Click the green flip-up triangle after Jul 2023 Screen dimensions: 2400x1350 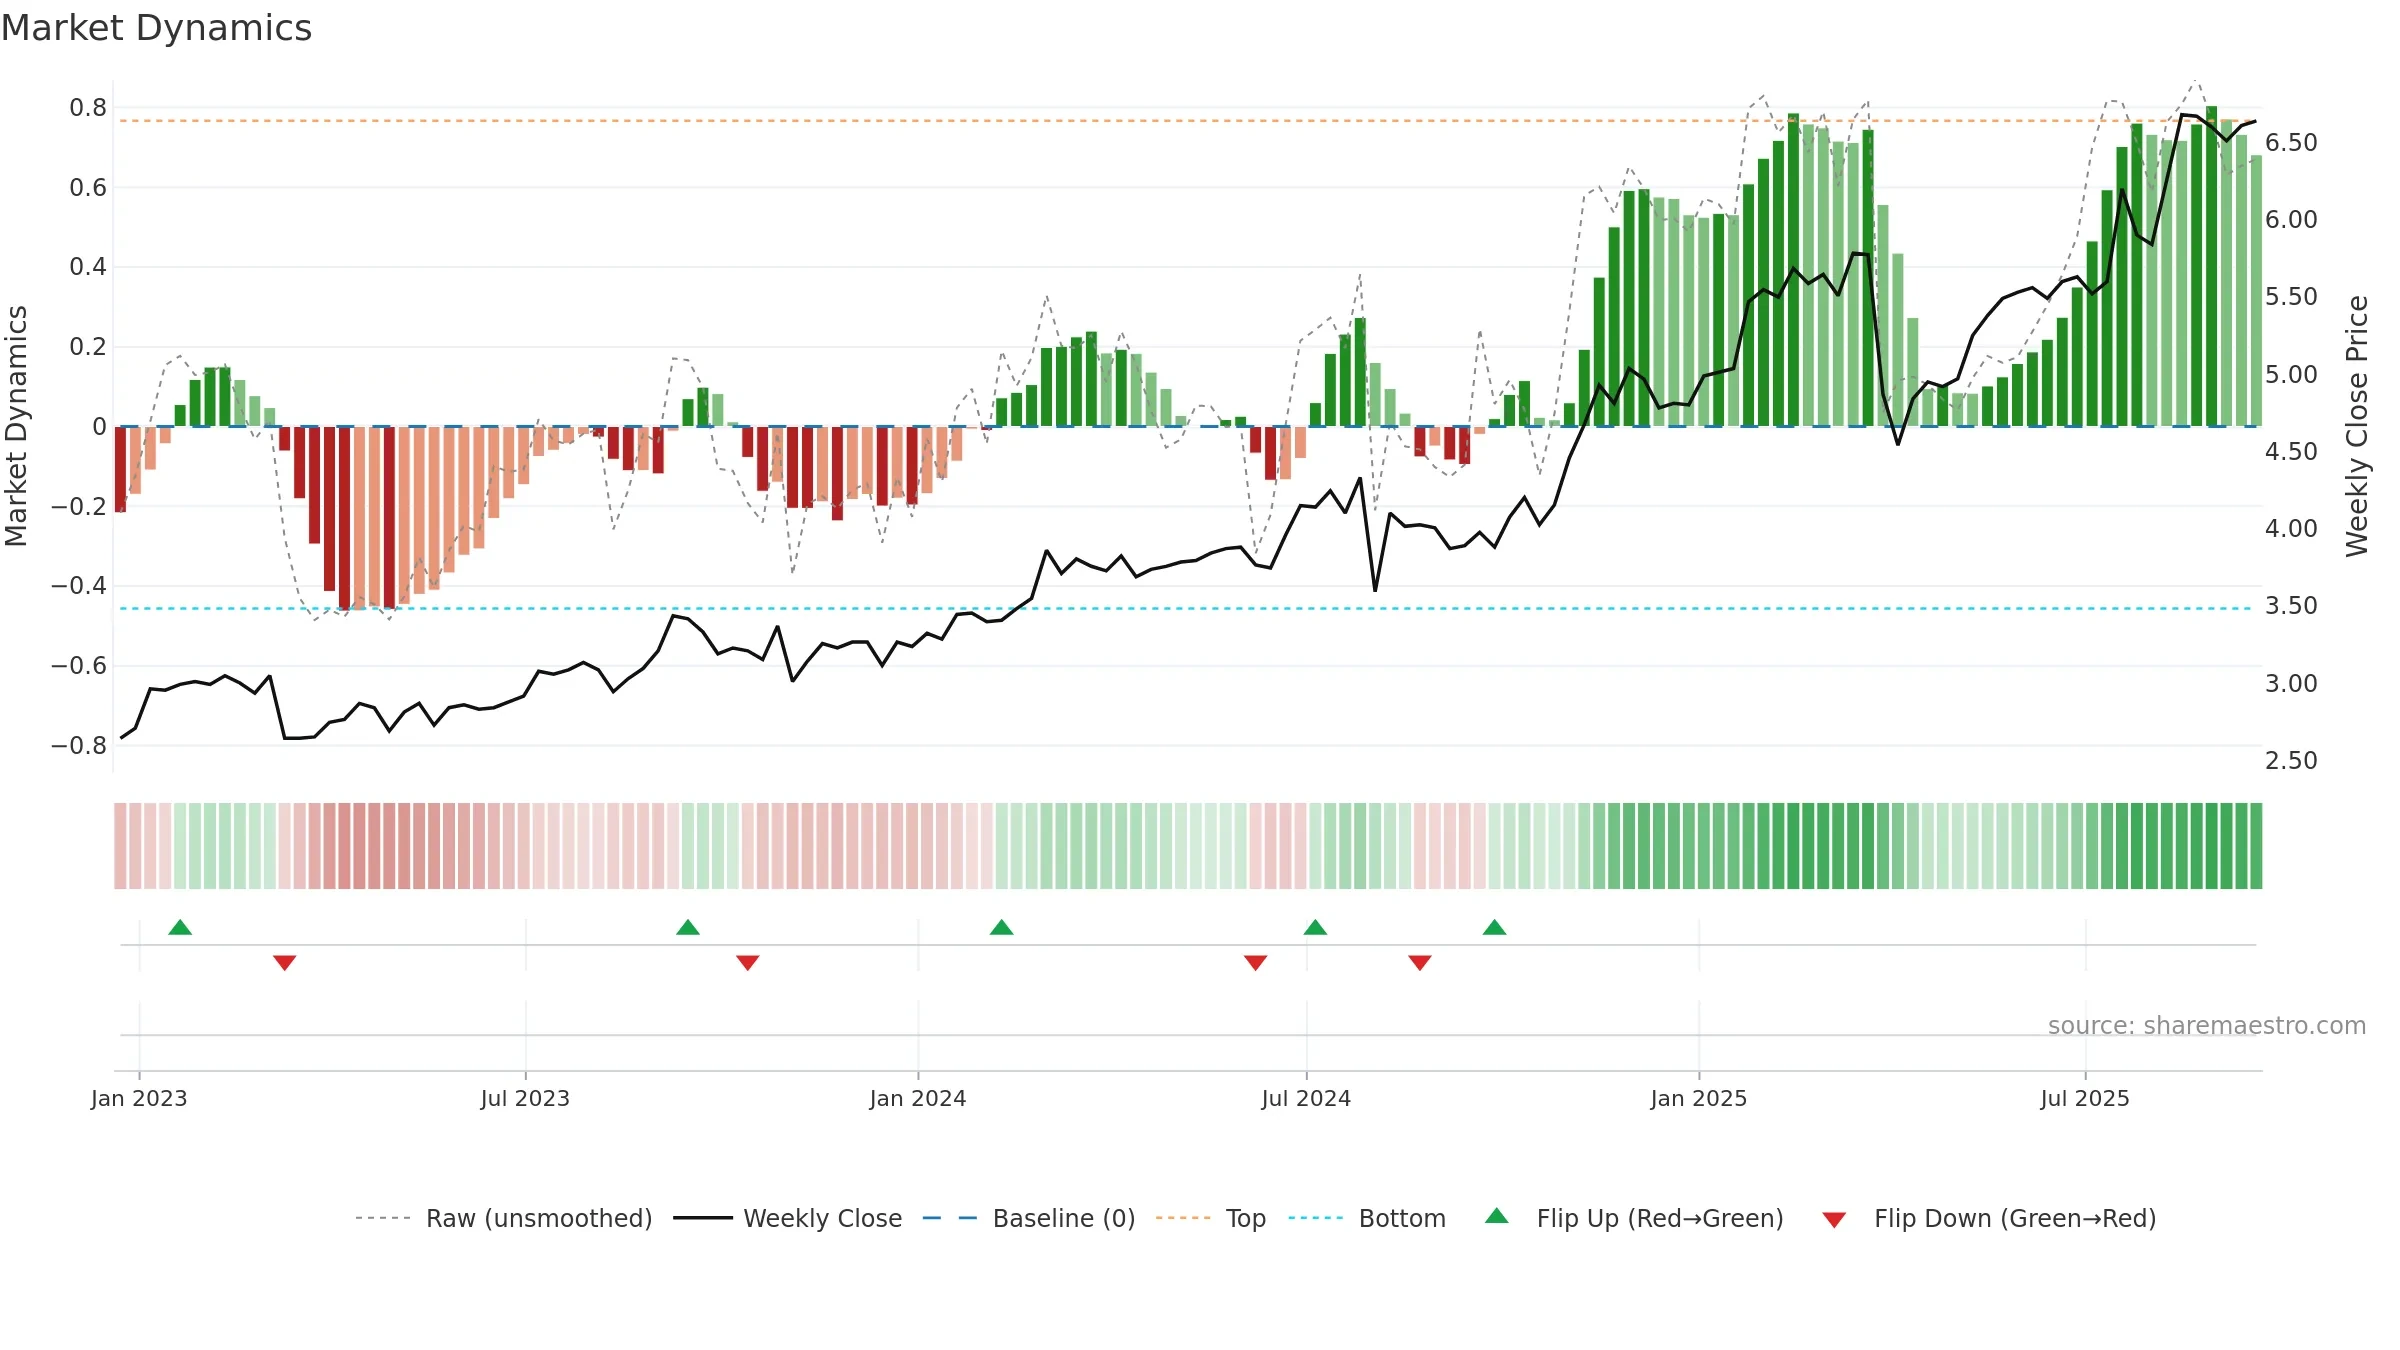click(x=688, y=927)
